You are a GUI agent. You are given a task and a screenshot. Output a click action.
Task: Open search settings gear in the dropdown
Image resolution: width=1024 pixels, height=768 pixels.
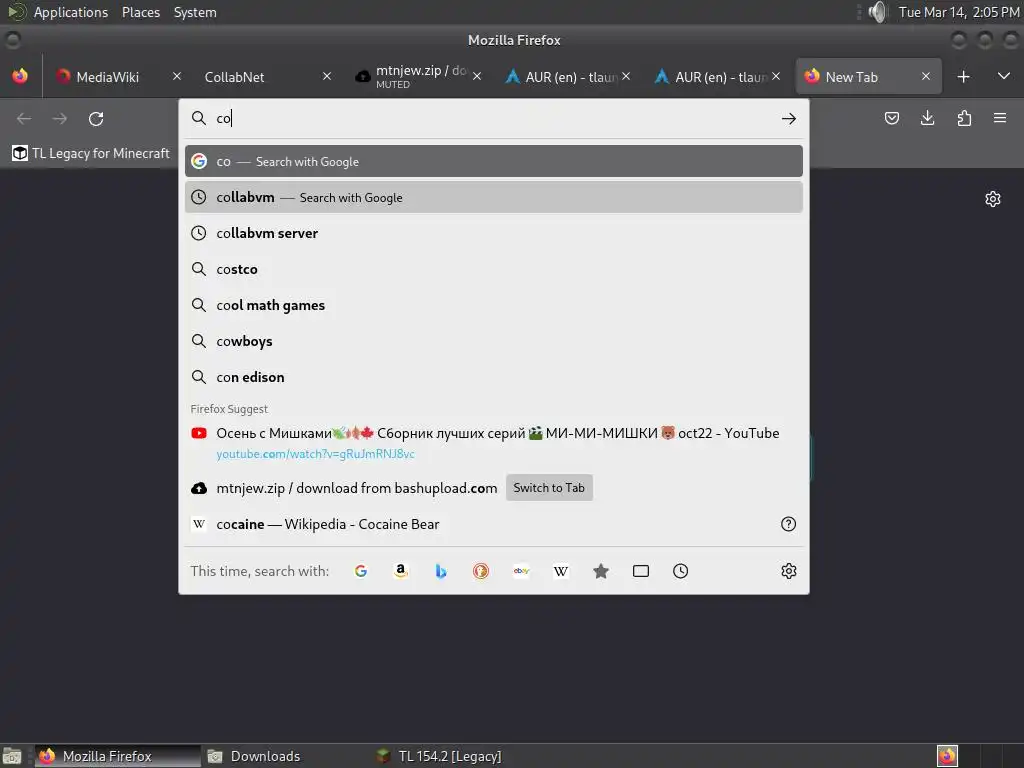789,571
